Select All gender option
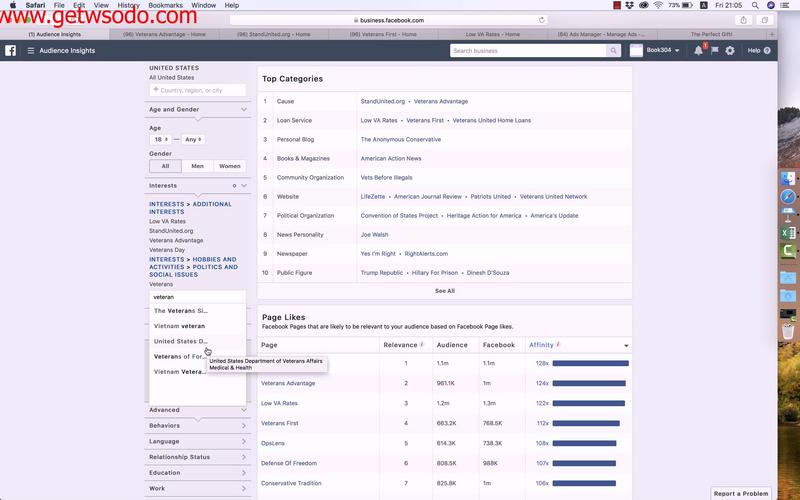 [x=165, y=166]
